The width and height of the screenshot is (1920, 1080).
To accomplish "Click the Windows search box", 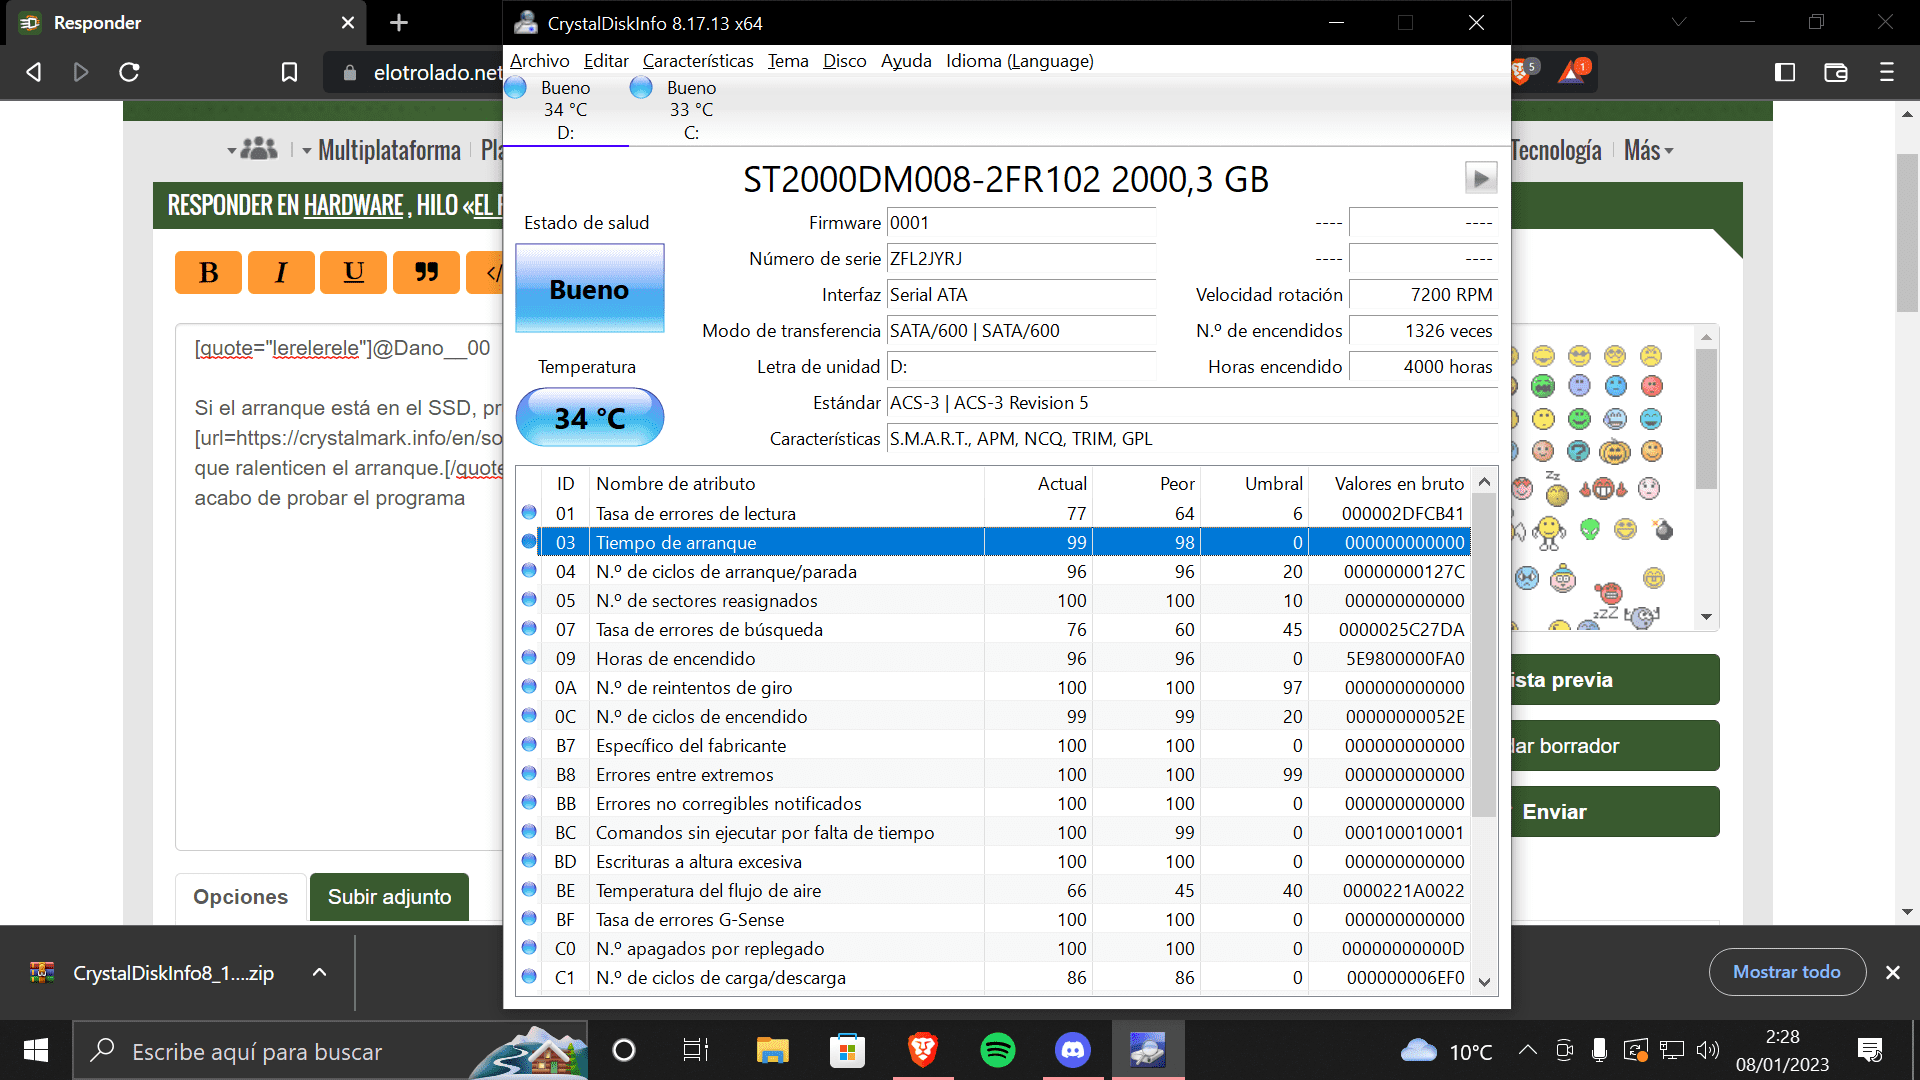I will point(330,1050).
